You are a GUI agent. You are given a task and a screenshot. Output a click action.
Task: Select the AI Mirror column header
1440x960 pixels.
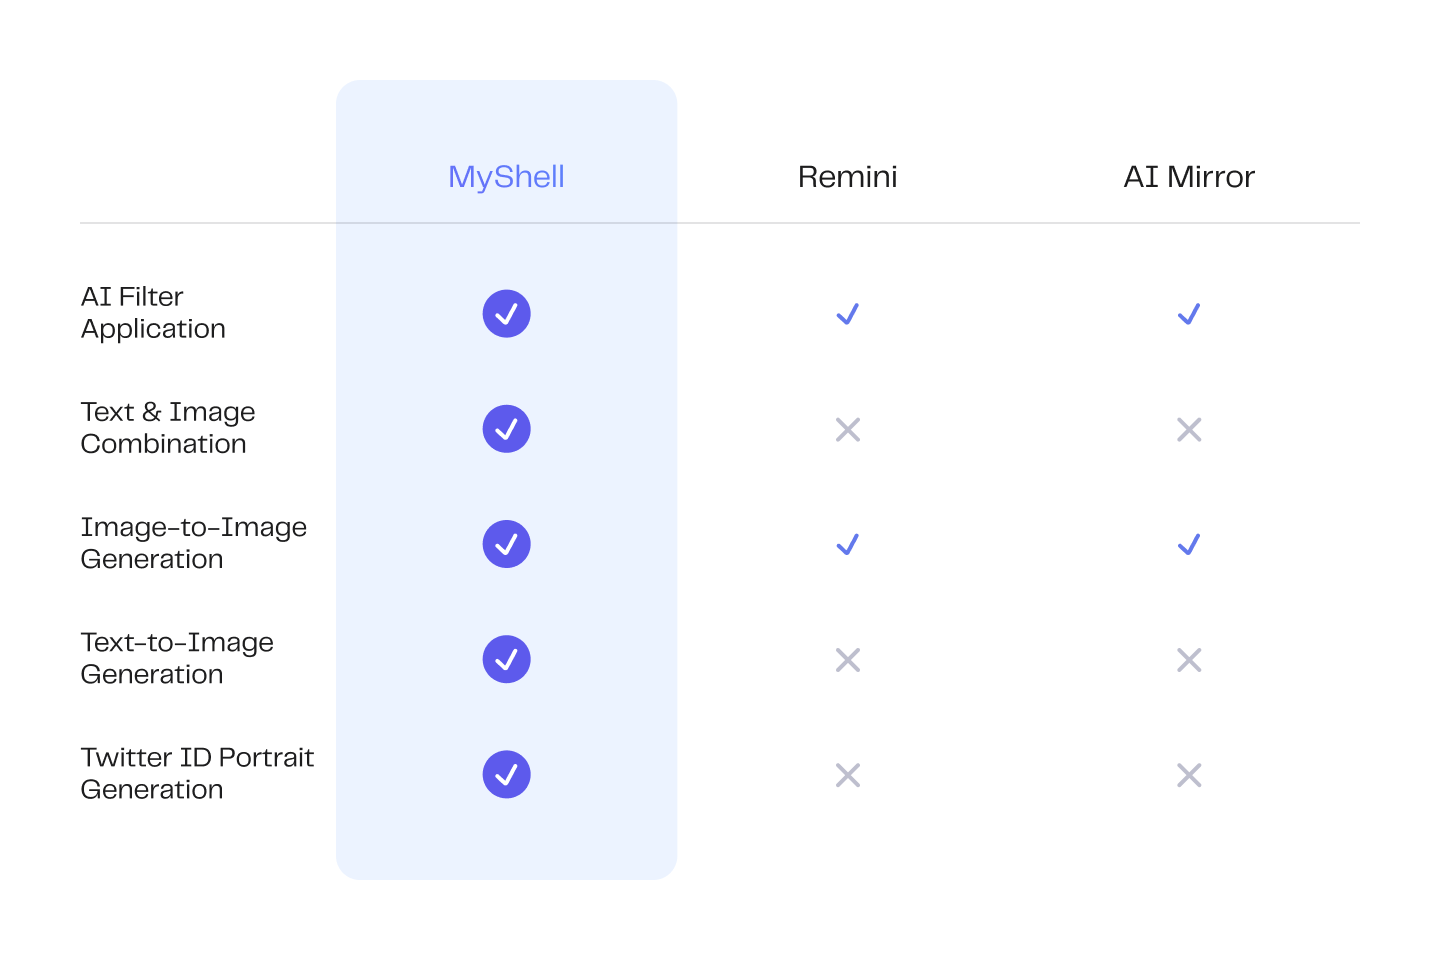[1188, 177]
